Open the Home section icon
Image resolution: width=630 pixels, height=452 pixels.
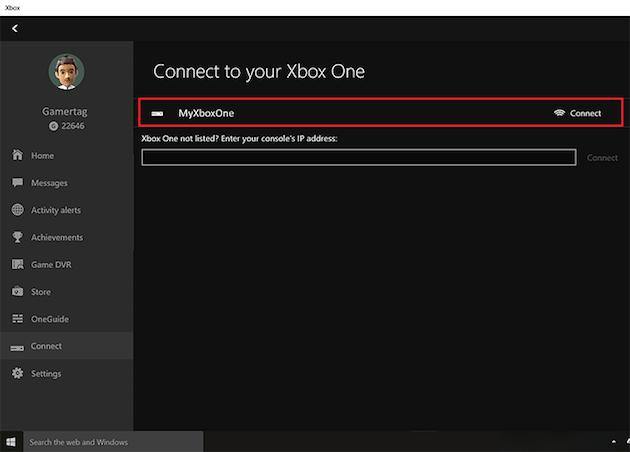click(17, 156)
